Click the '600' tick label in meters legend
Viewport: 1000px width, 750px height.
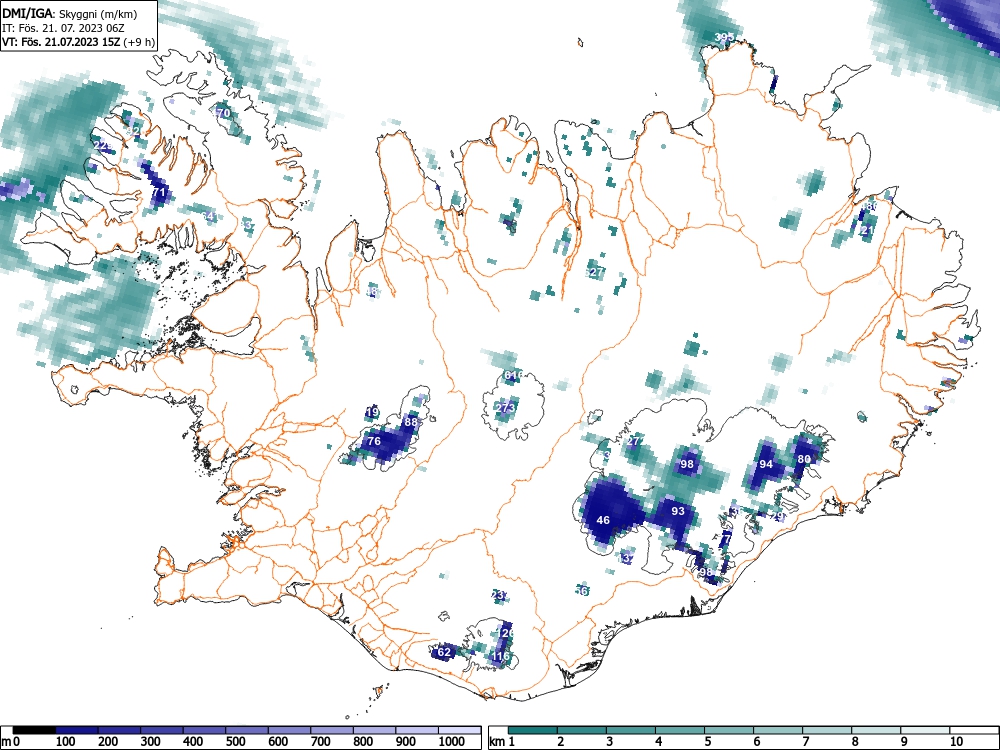[x=277, y=742]
